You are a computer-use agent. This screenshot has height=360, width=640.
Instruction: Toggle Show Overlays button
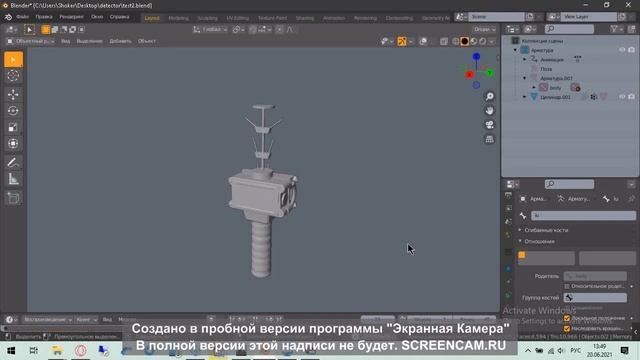click(x=423, y=41)
